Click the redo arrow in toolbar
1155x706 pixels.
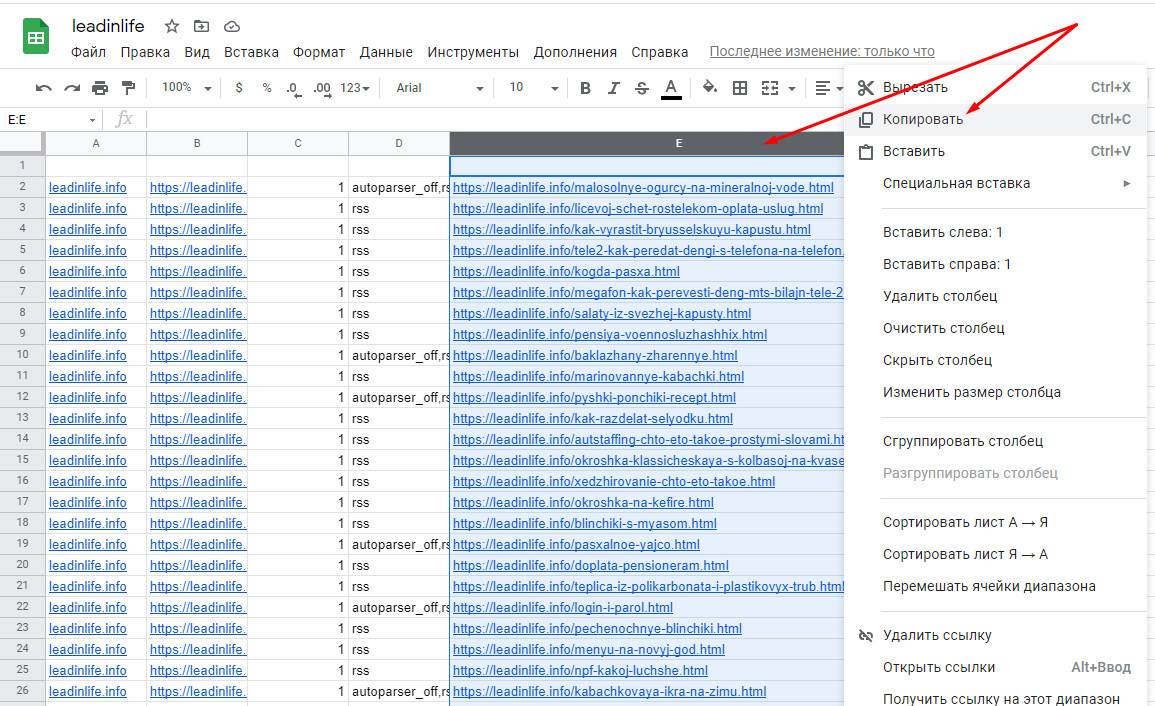[72, 88]
